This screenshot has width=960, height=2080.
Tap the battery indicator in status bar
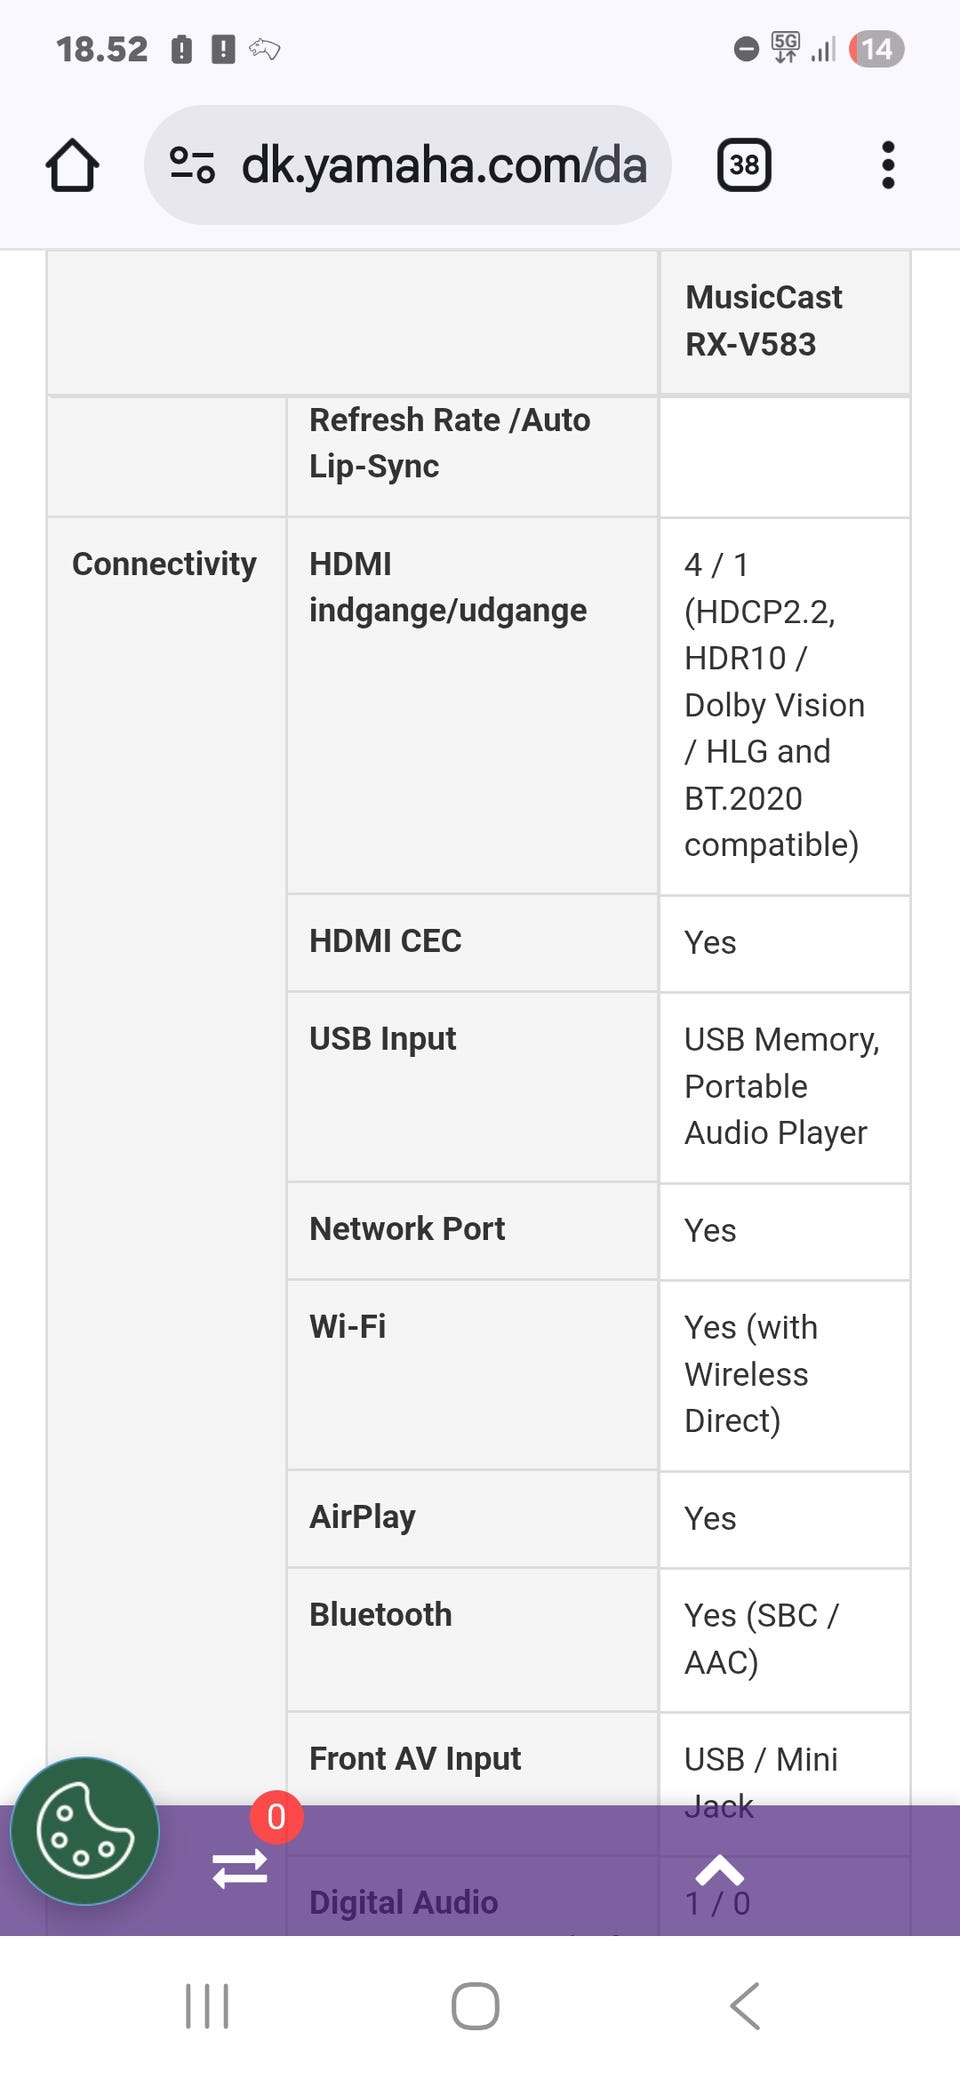click(876, 49)
